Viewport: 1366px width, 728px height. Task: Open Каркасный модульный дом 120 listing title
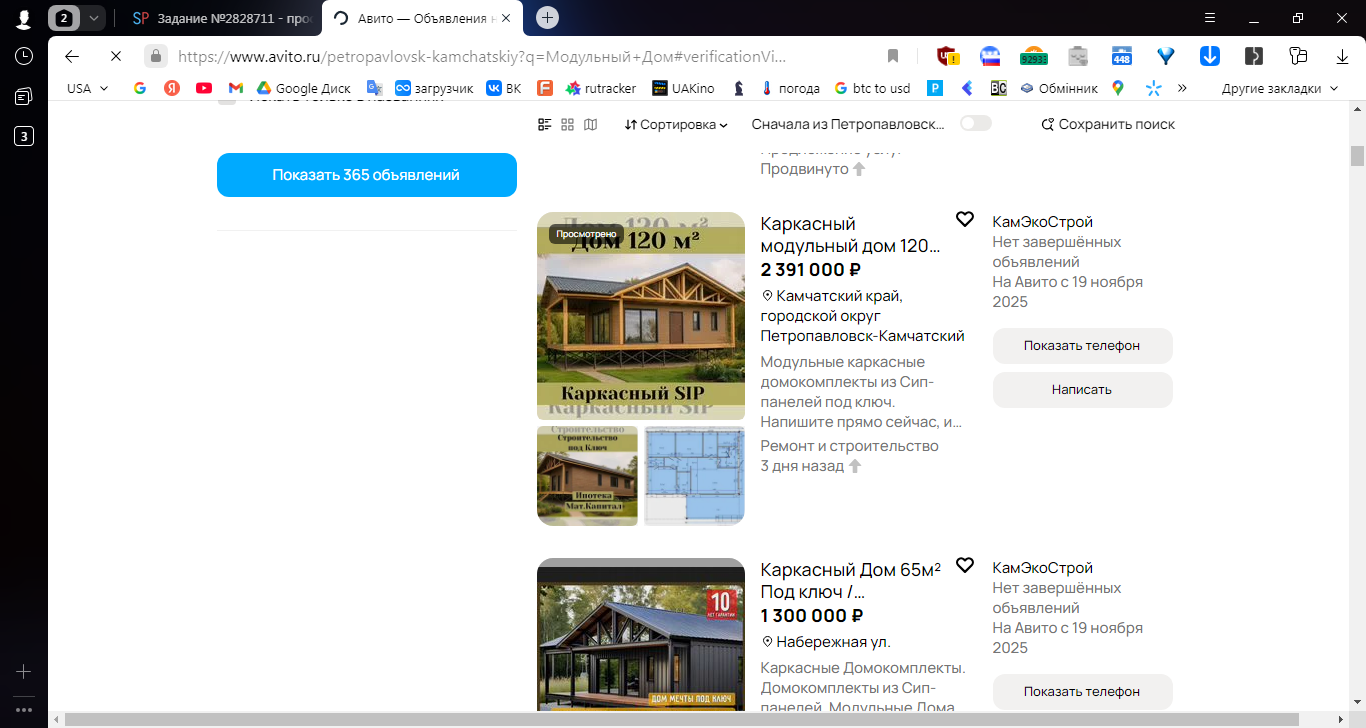click(850, 234)
